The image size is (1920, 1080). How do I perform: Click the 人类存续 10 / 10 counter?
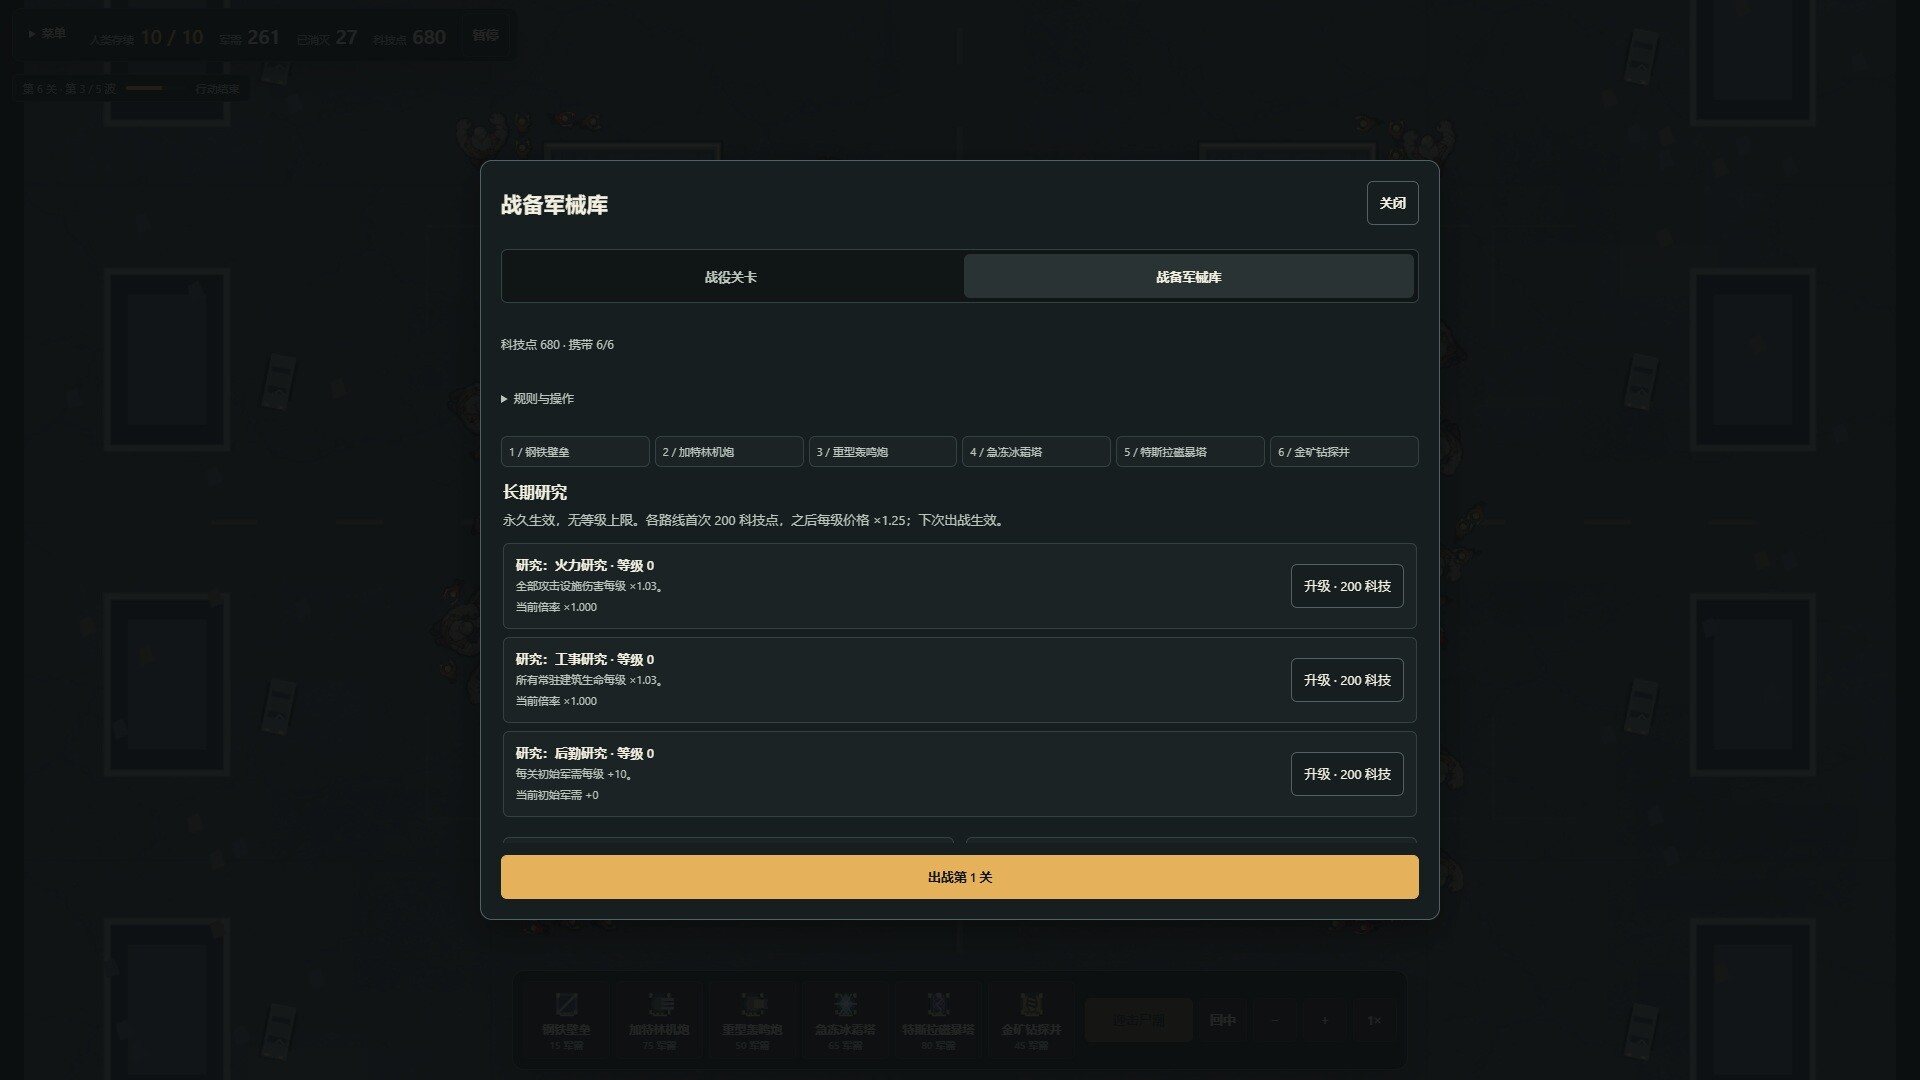click(146, 38)
